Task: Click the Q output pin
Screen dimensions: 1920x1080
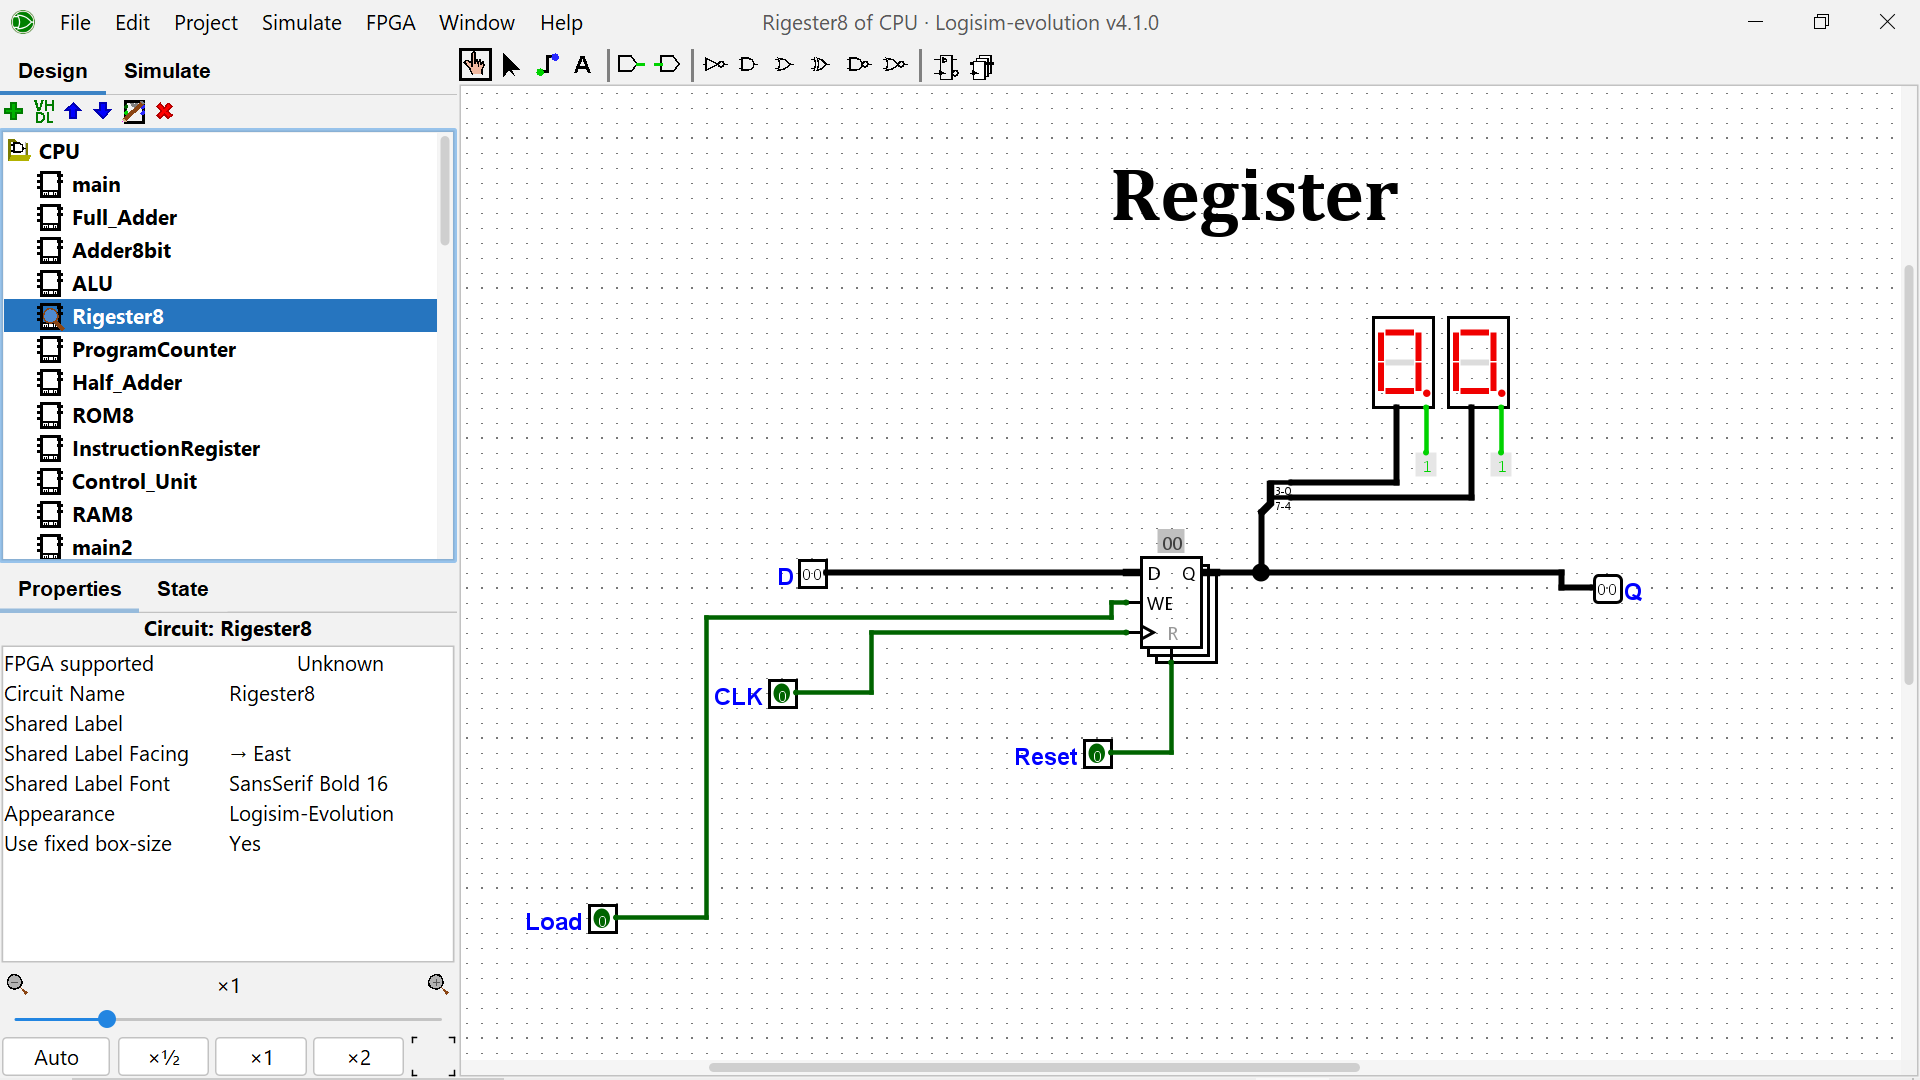Action: 1607,589
